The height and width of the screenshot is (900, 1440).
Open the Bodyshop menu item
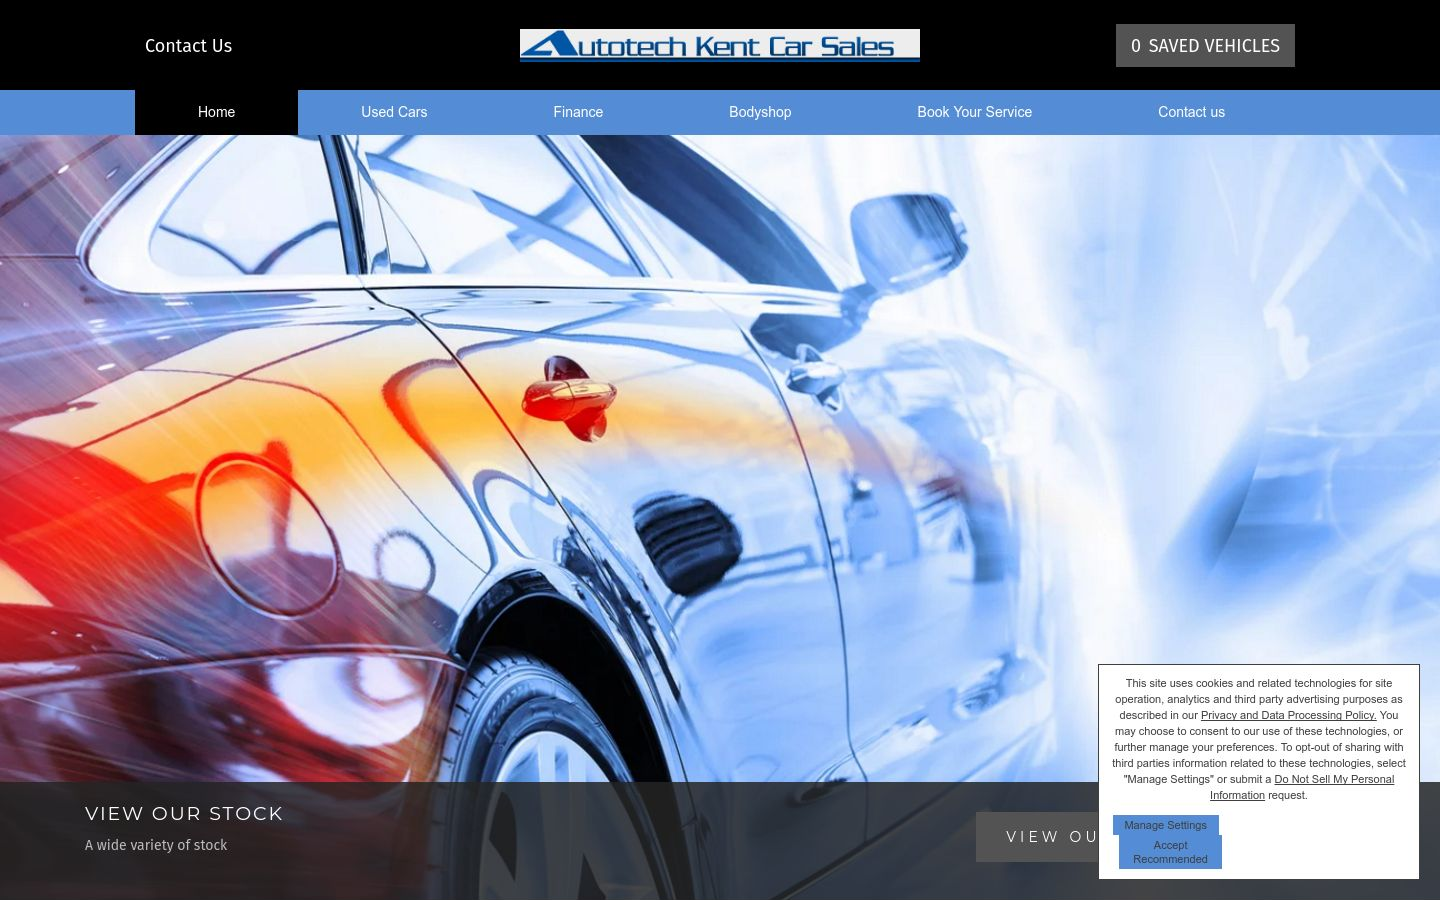pyautogui.click(x=760, y=112)
